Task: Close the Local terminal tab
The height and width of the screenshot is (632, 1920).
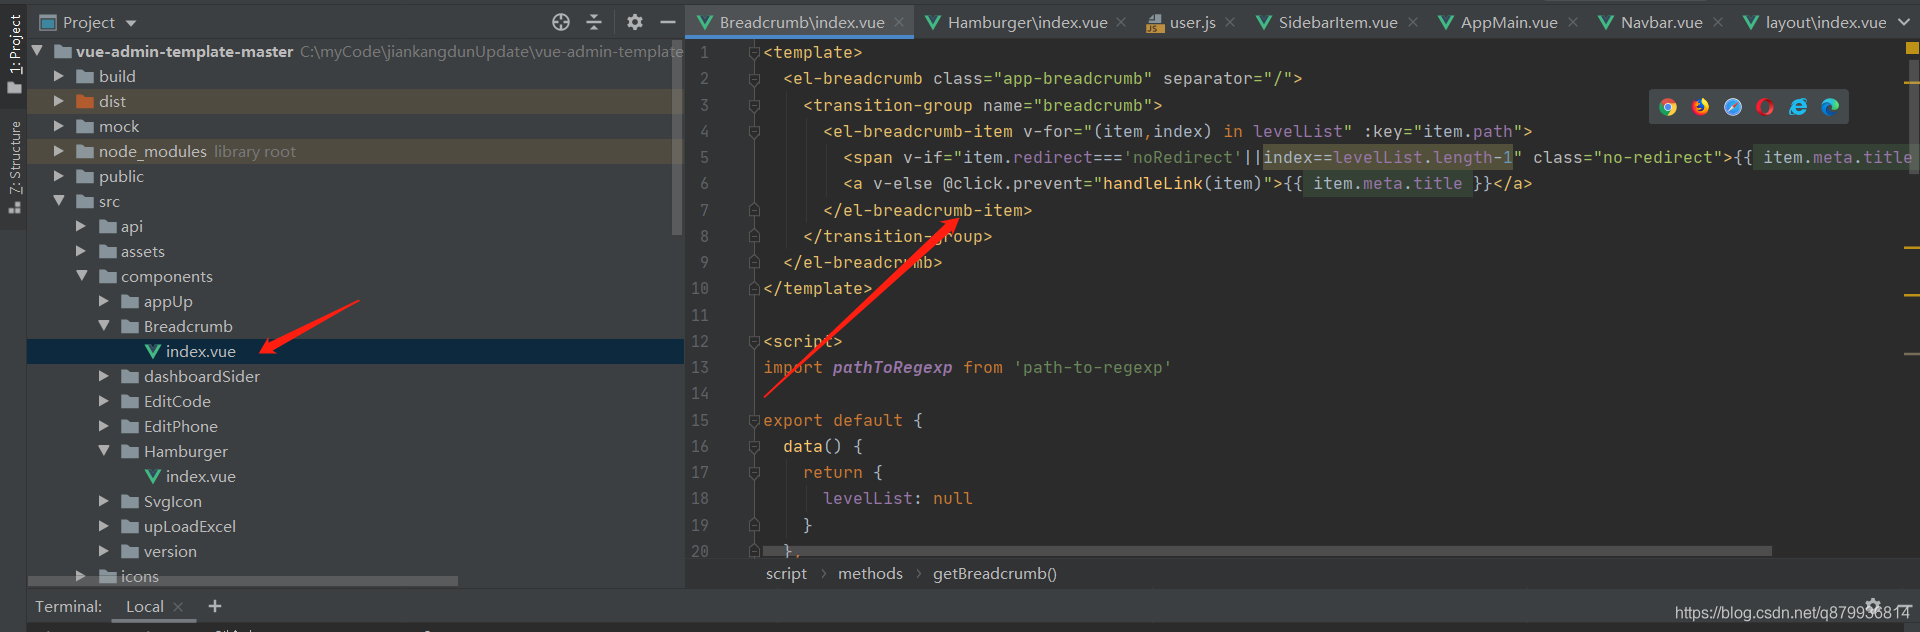Action: pos(178,607)
